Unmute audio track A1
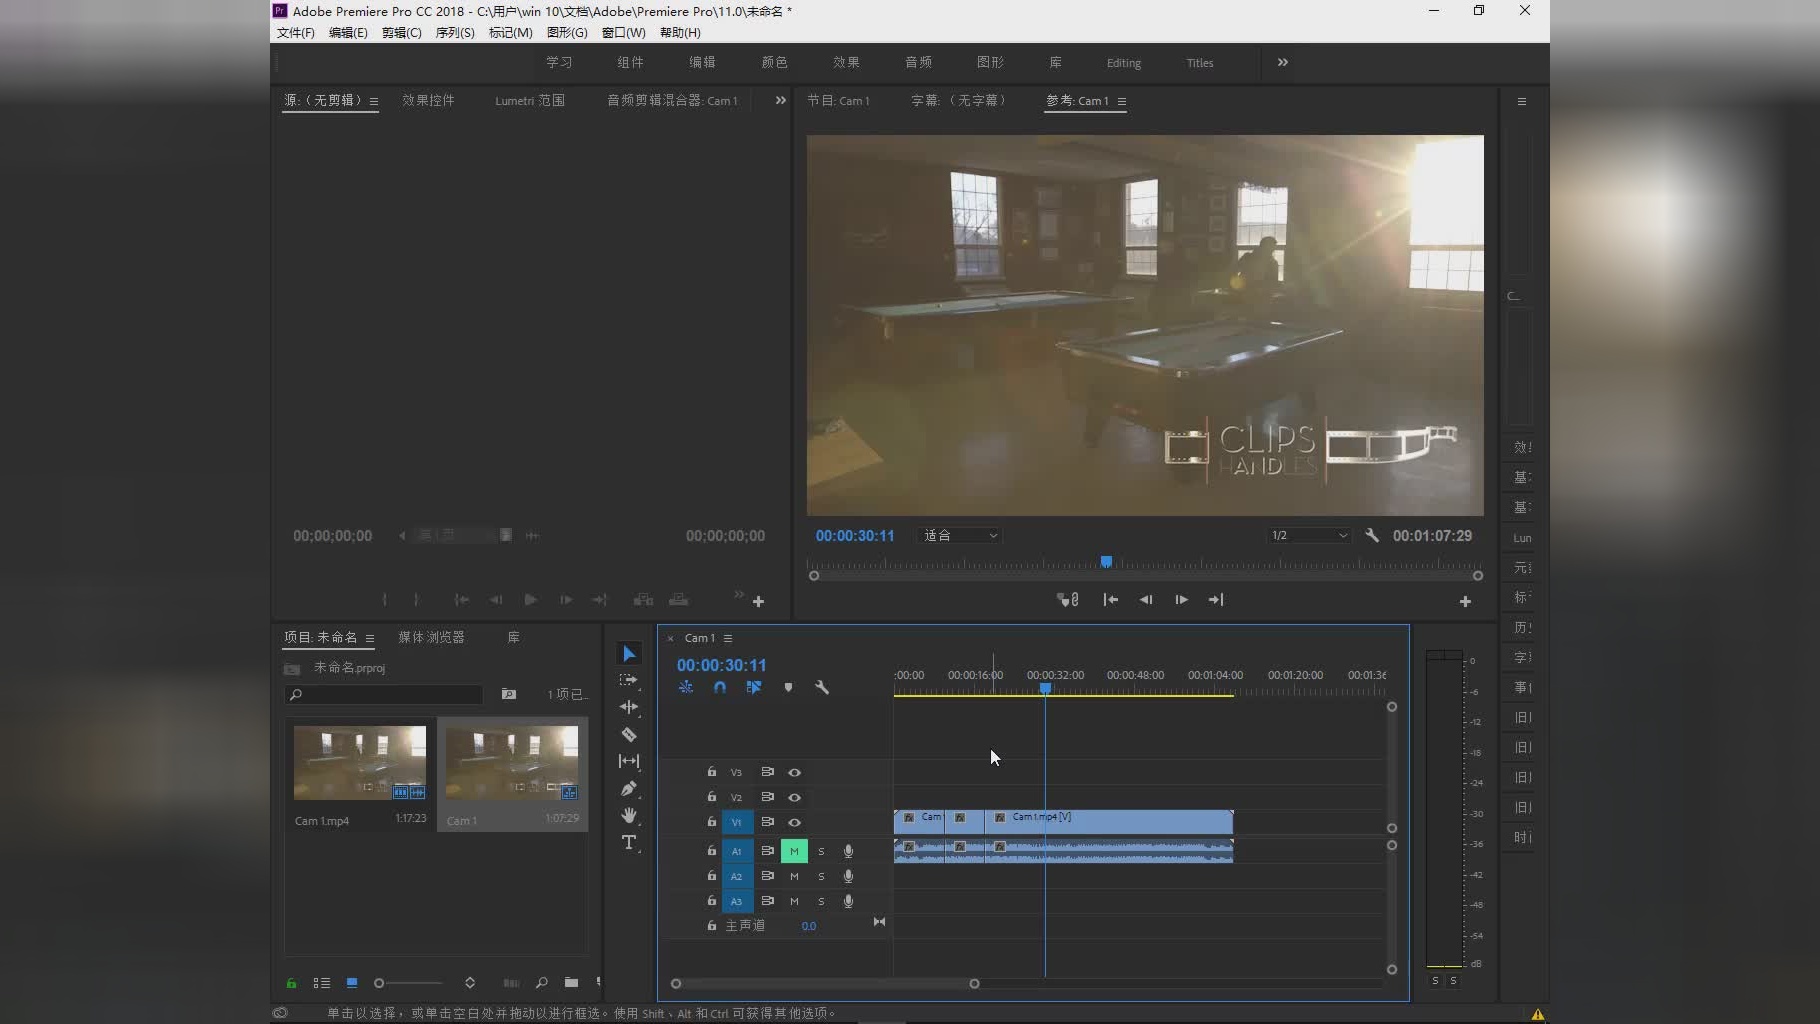 (794, 851)
